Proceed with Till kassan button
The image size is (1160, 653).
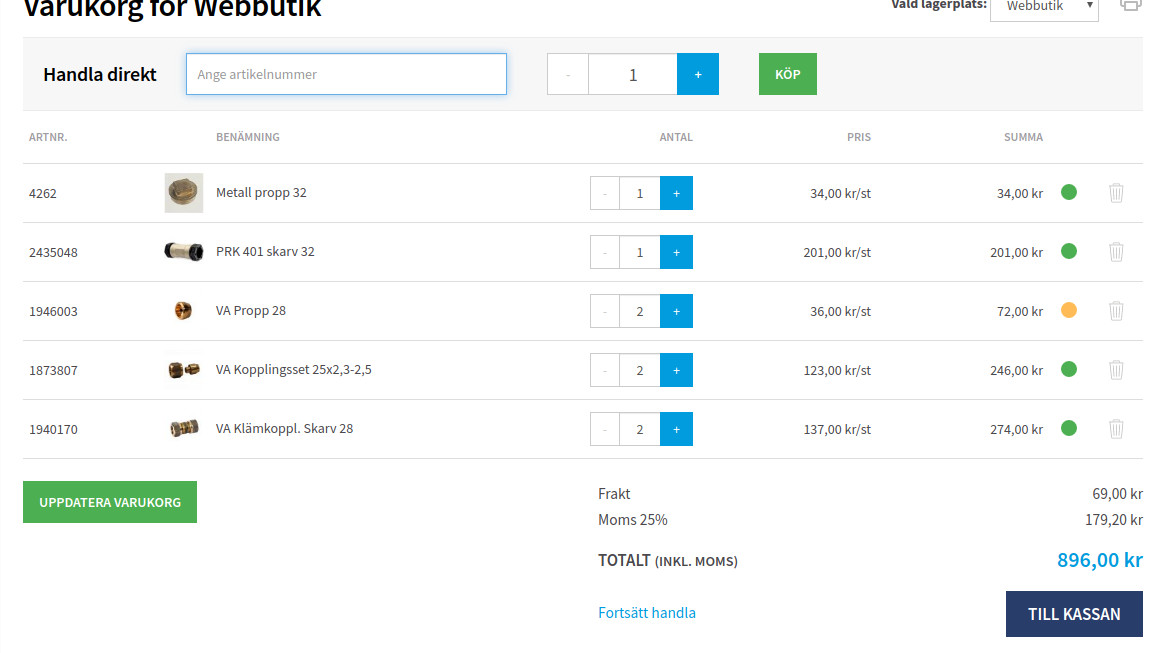pos(1074,614)
